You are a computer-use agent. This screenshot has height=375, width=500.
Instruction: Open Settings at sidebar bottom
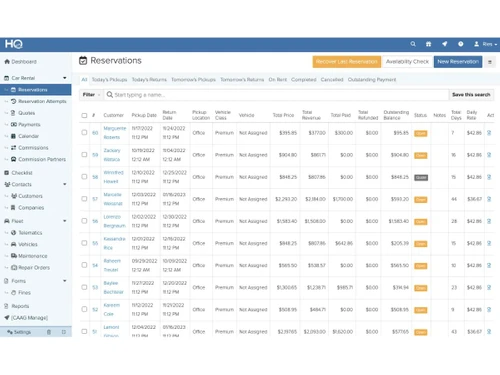click(19, 332)
